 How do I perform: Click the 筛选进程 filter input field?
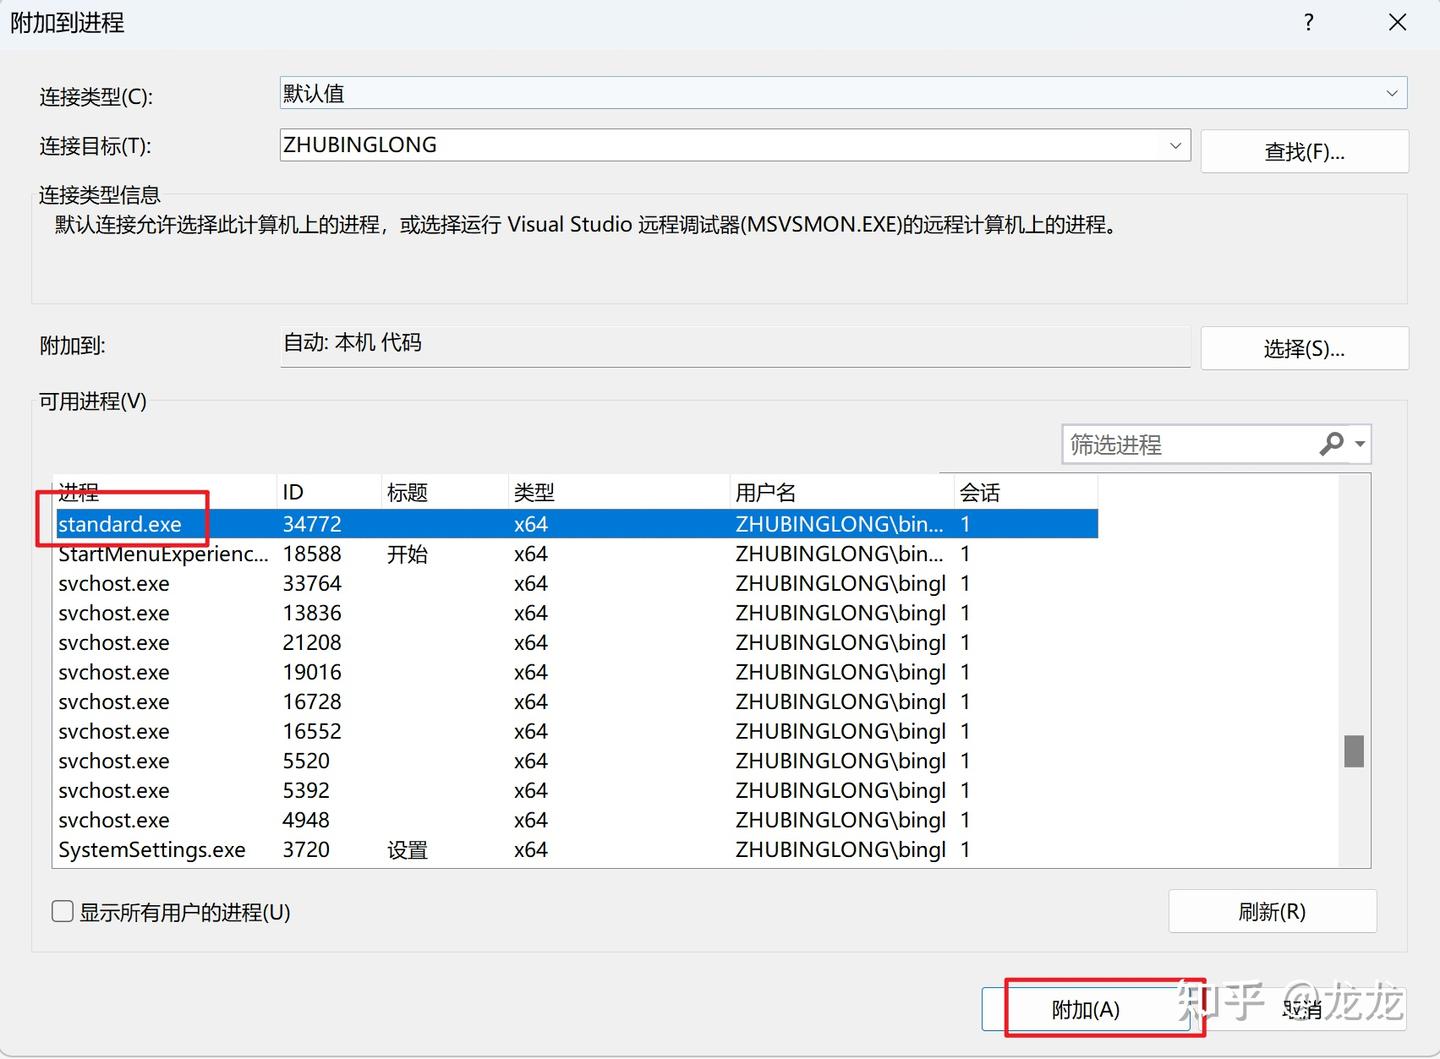point(1180,443)
